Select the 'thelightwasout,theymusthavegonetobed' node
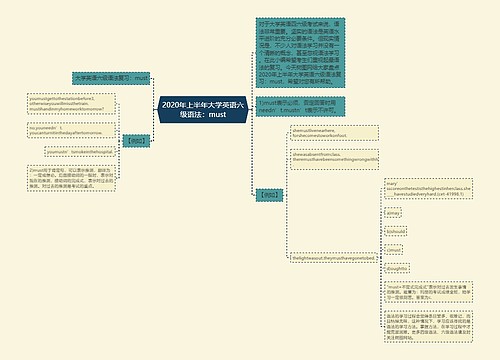Screen dimensions: 500x360 tap(334, 258)
